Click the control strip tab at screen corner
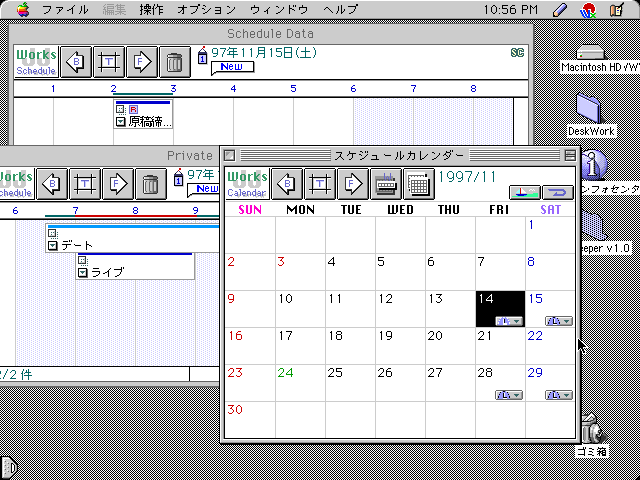640x480 pixels. tap(9, 467)
